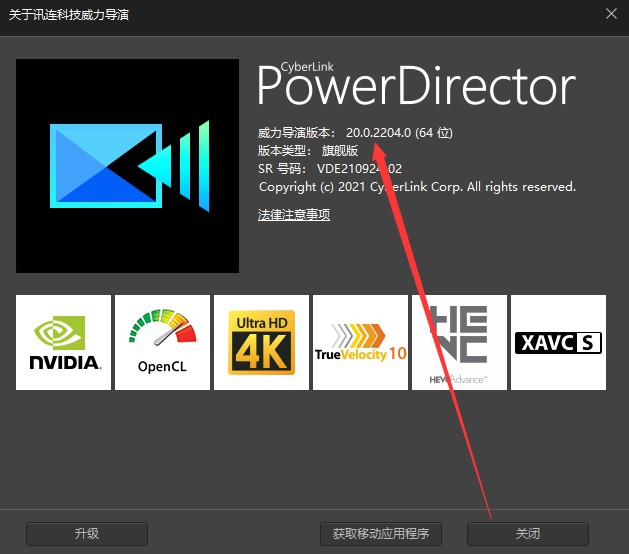This screenshot has width=629, height=554.
Task: Close the about dialog with X
Action: click(x=611, y=14)
